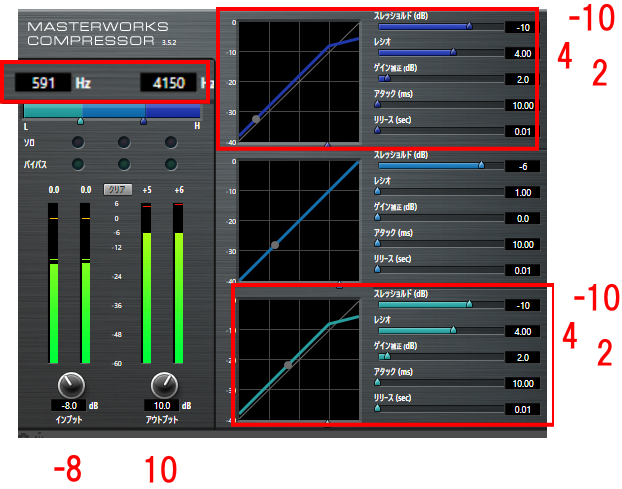Select mid band attack value 10.00
The image size is (622, 489).
click(x=522, y=244)
